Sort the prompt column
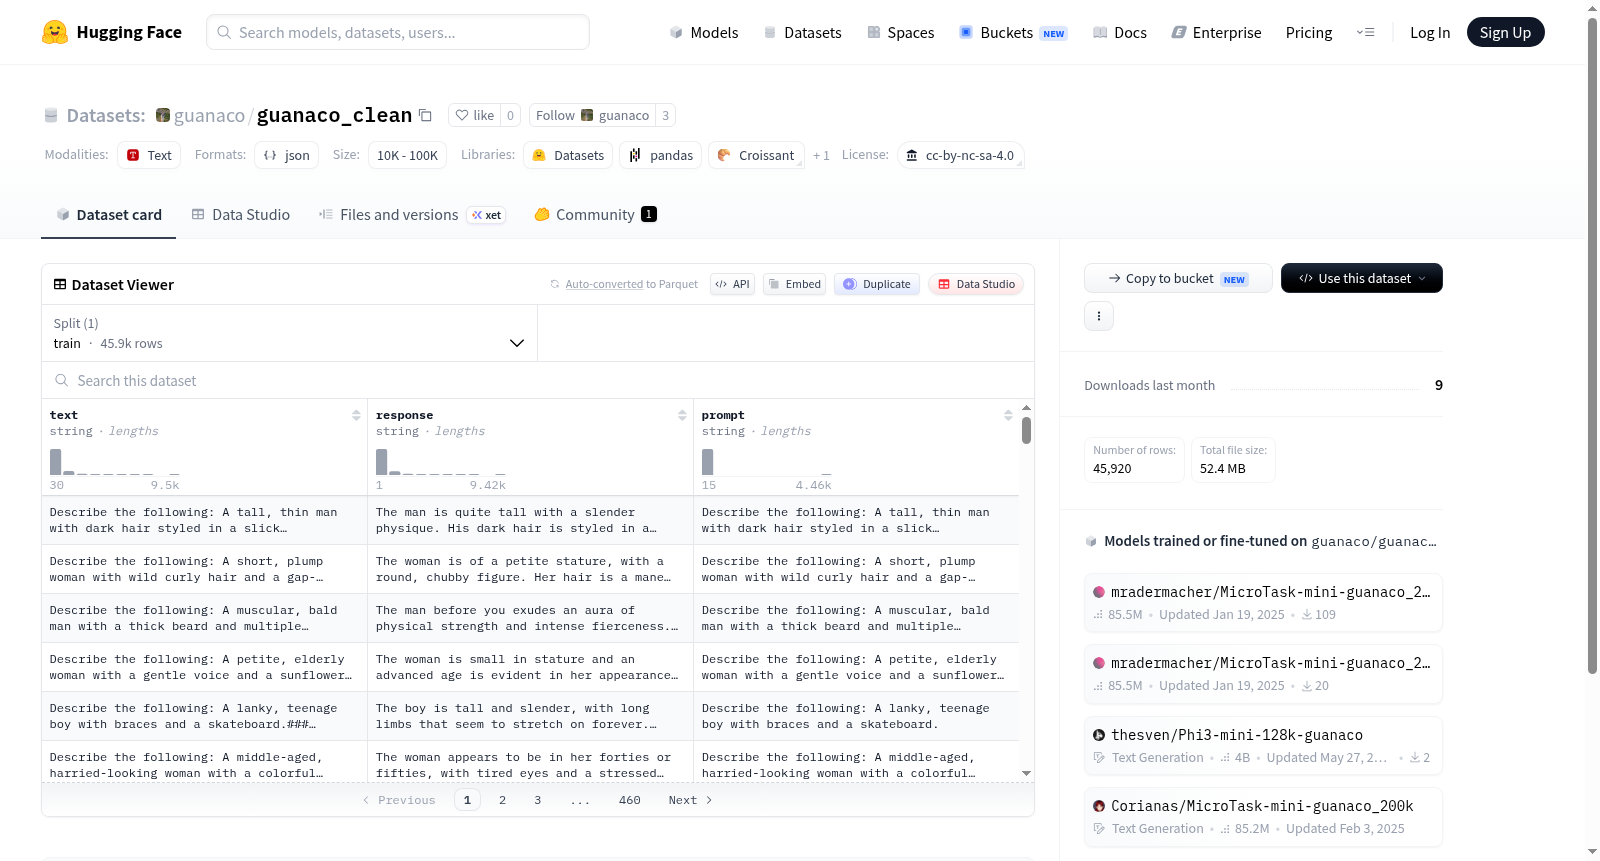 point(1008,415)
